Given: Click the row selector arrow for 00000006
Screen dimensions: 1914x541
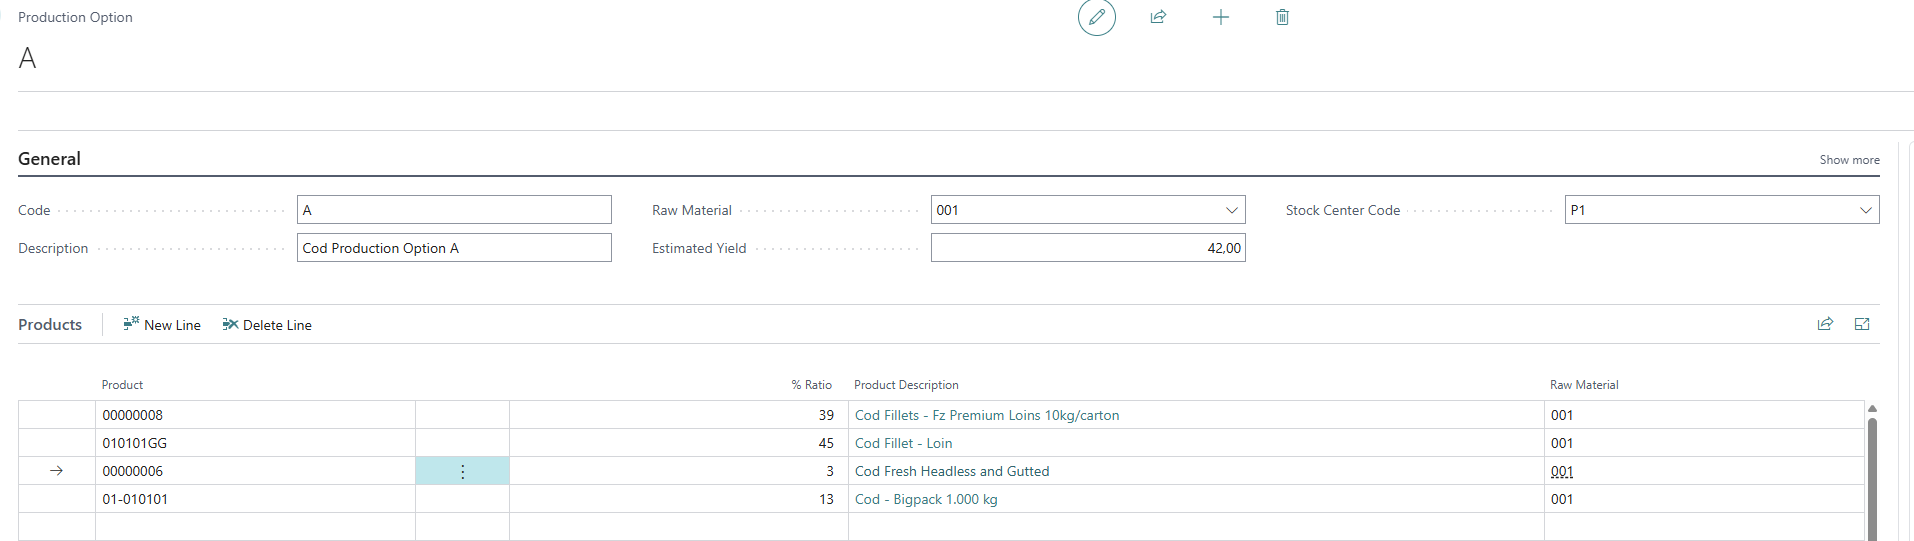Looking at the screenshot, I should click(57, 471).
